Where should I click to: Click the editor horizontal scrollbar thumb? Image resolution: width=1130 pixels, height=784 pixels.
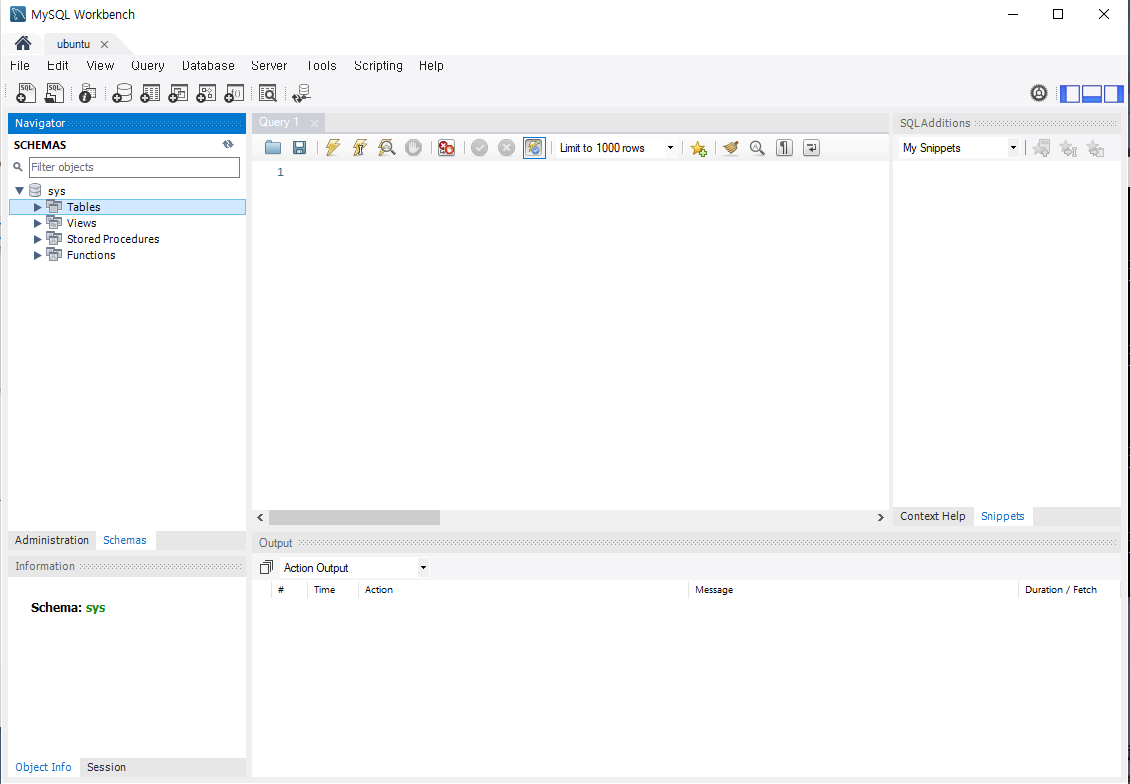[354, 517]
